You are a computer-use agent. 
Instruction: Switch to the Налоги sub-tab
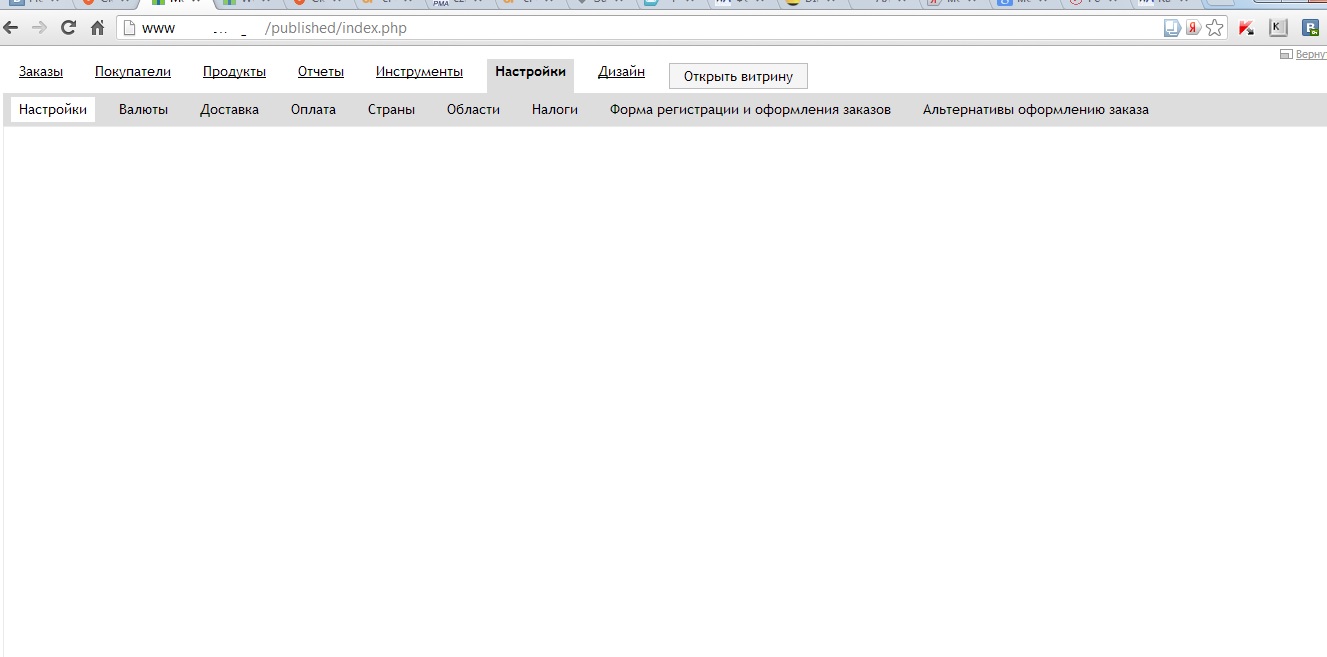[555, 110]
